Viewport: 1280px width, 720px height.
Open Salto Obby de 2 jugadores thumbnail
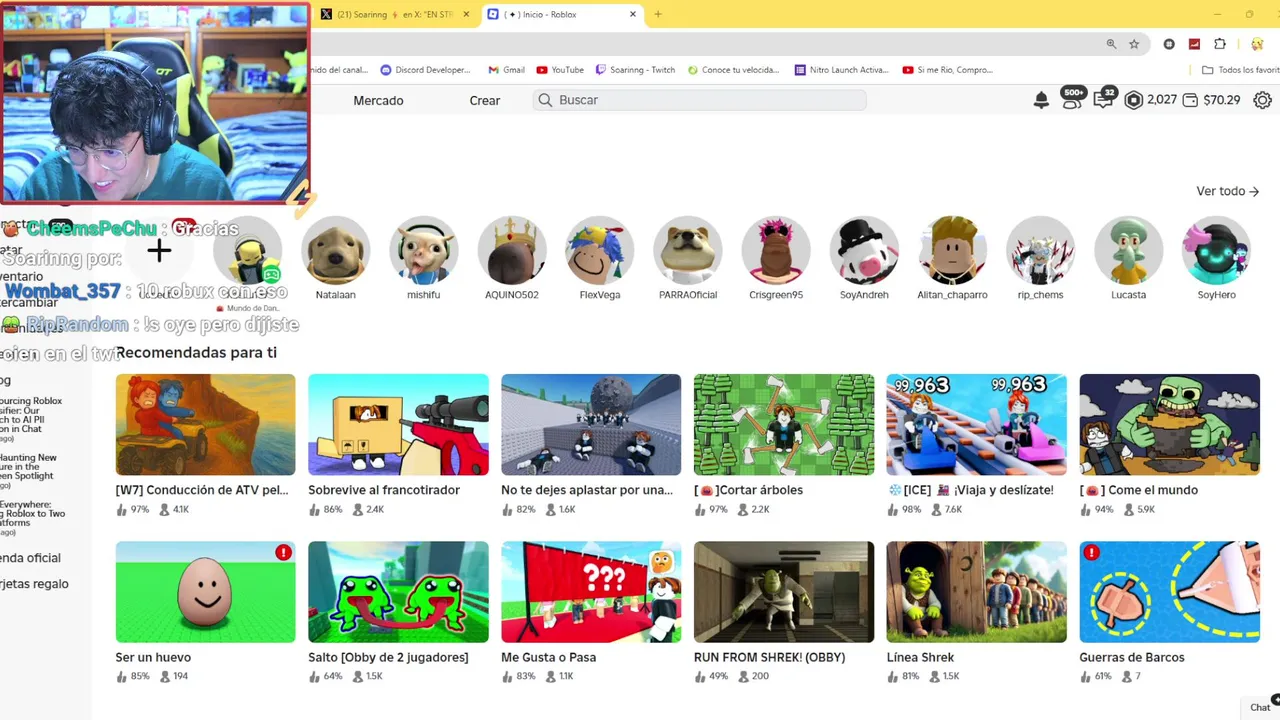(x=398, y=592)
